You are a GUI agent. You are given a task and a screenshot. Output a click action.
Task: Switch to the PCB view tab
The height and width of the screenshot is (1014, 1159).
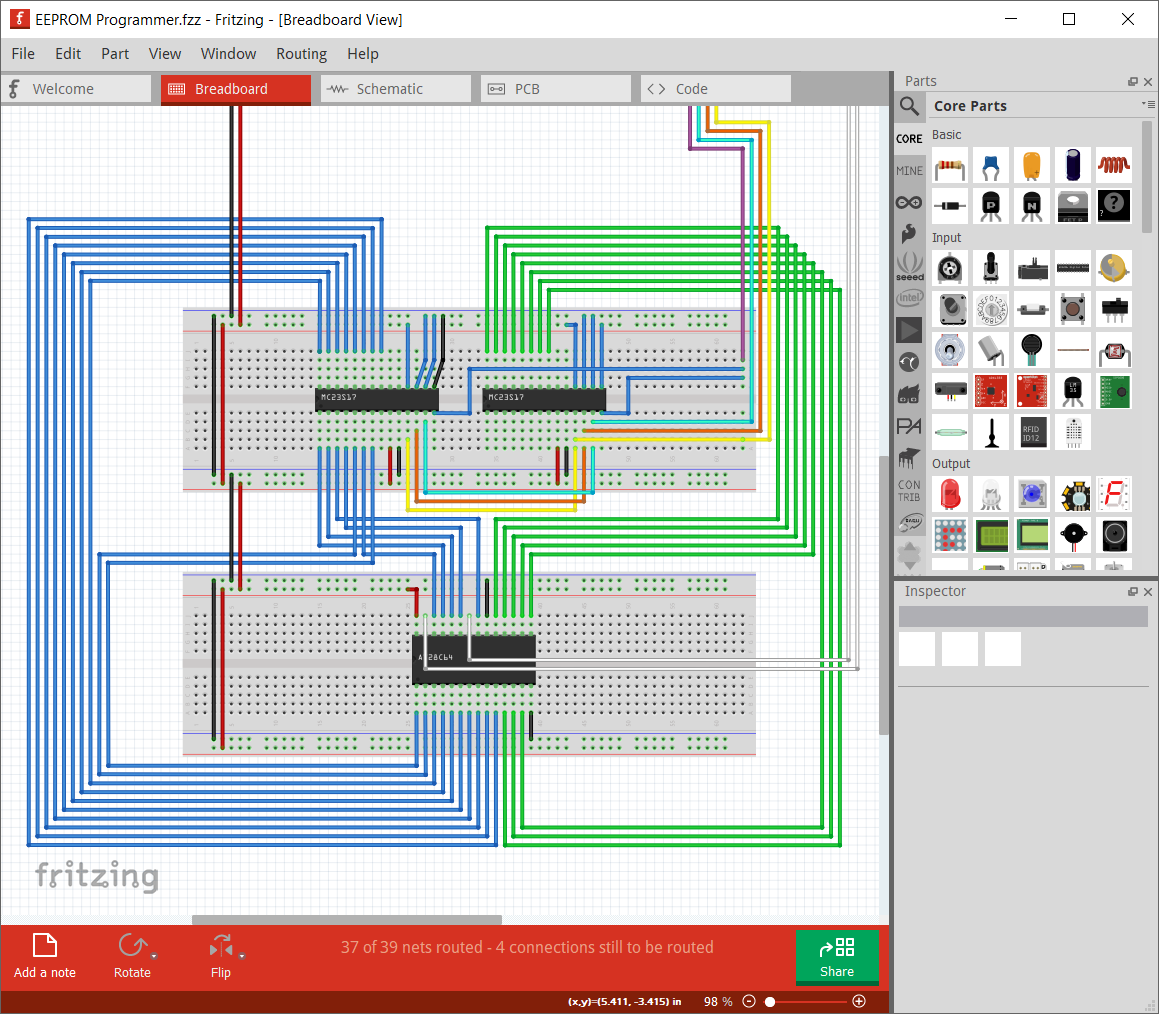tap(556, 89)
